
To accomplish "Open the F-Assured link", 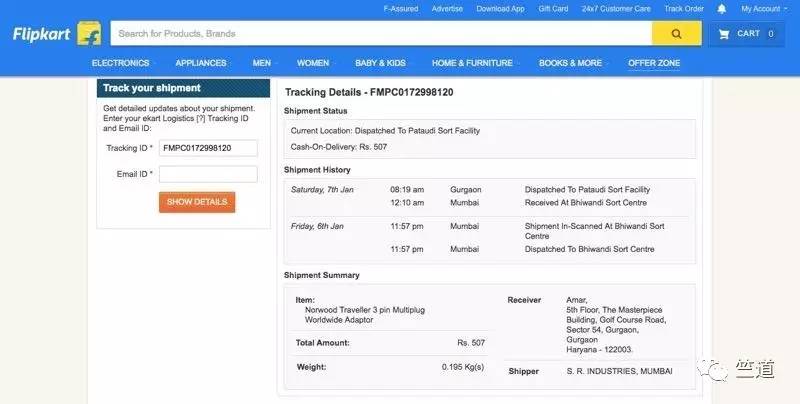I will [401, 9].
